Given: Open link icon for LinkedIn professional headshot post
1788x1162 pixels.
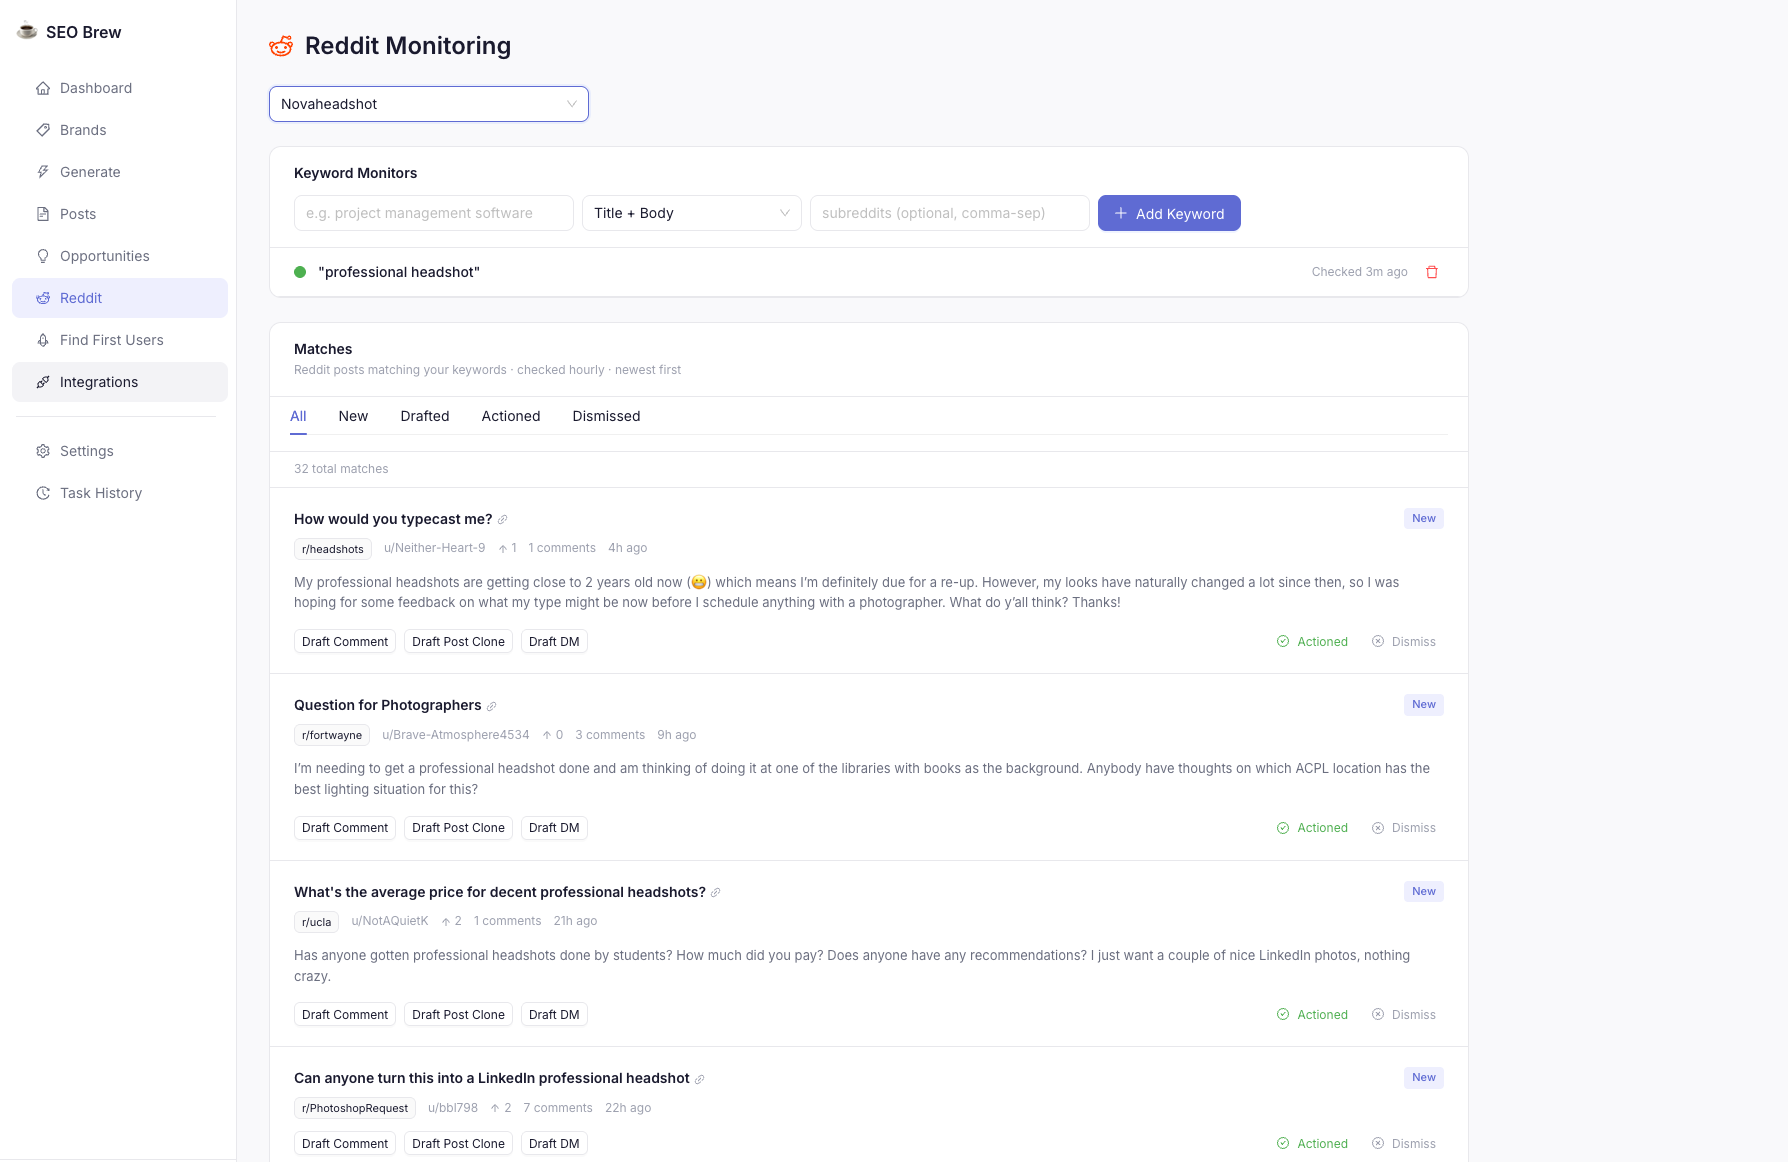Looking at the screenshot, I should pyautogui.click(x=700, y=1079).
